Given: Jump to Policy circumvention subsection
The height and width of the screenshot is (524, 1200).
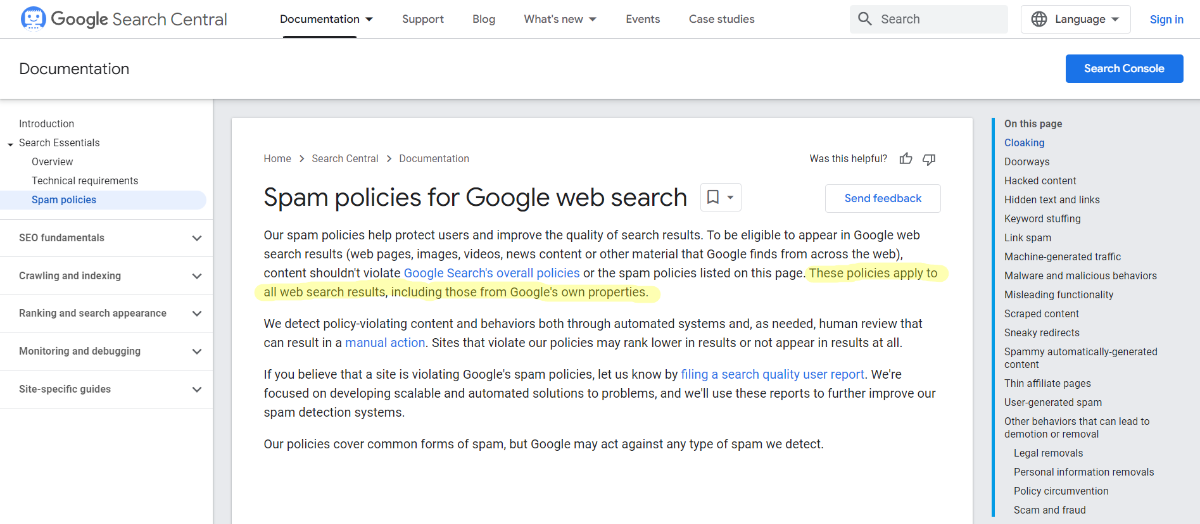Looking at the screenshot, I should (x=1061, y=492).
